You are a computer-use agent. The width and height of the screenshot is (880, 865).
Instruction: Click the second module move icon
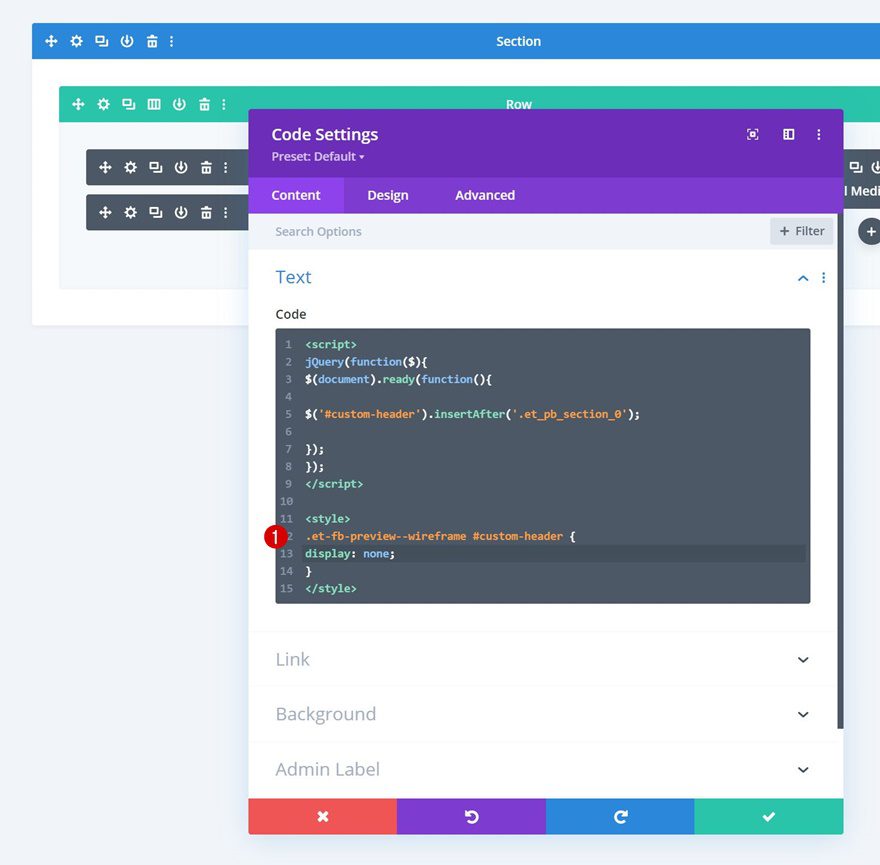[x=105, y=212]
